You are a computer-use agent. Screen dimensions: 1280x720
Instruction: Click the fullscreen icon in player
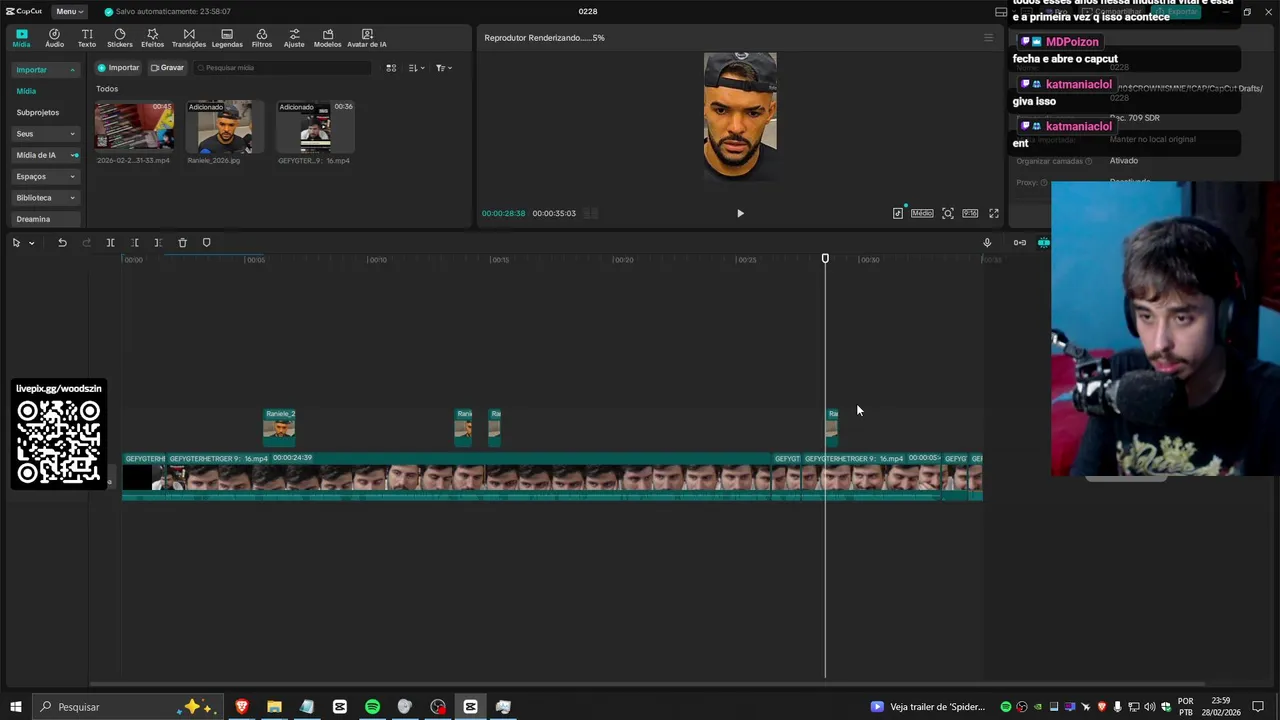(994, 213)
